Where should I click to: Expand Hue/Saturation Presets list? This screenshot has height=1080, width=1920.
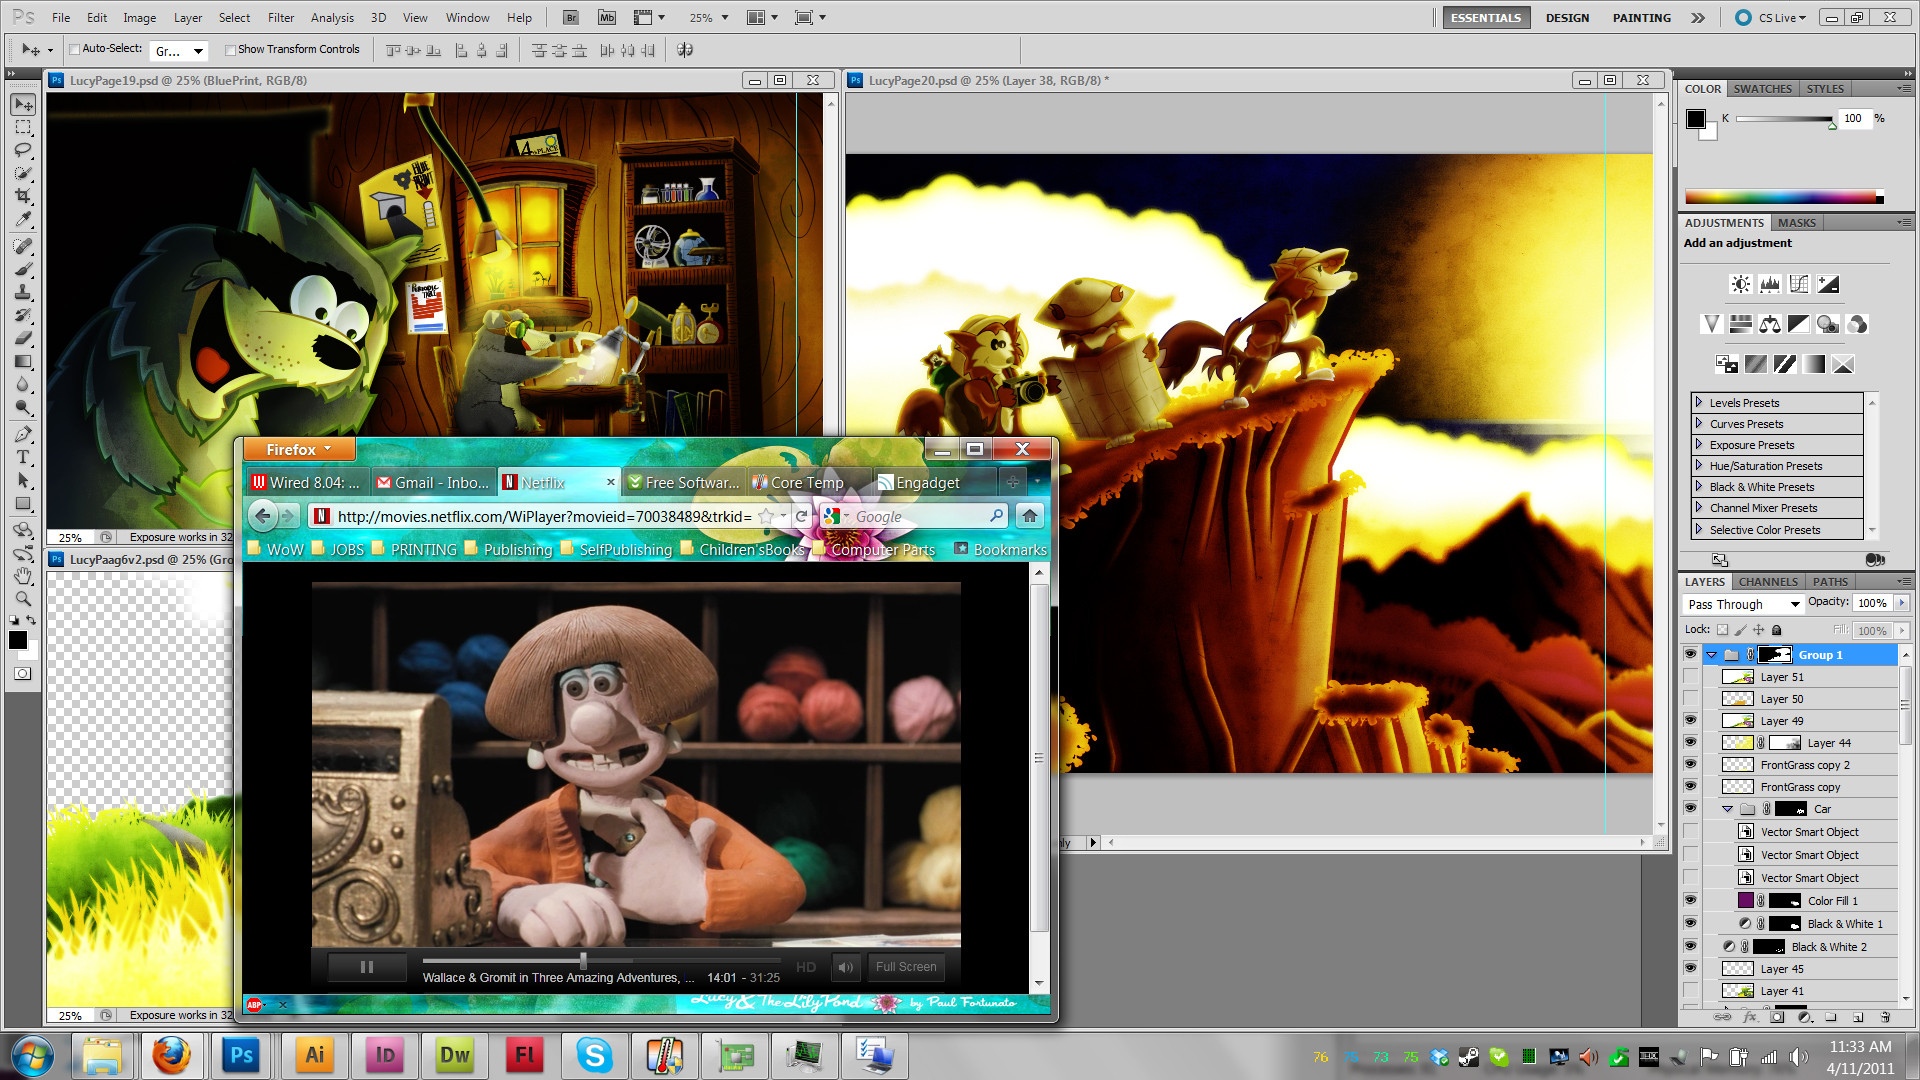pyautogui.click(x=1698, y=465)
